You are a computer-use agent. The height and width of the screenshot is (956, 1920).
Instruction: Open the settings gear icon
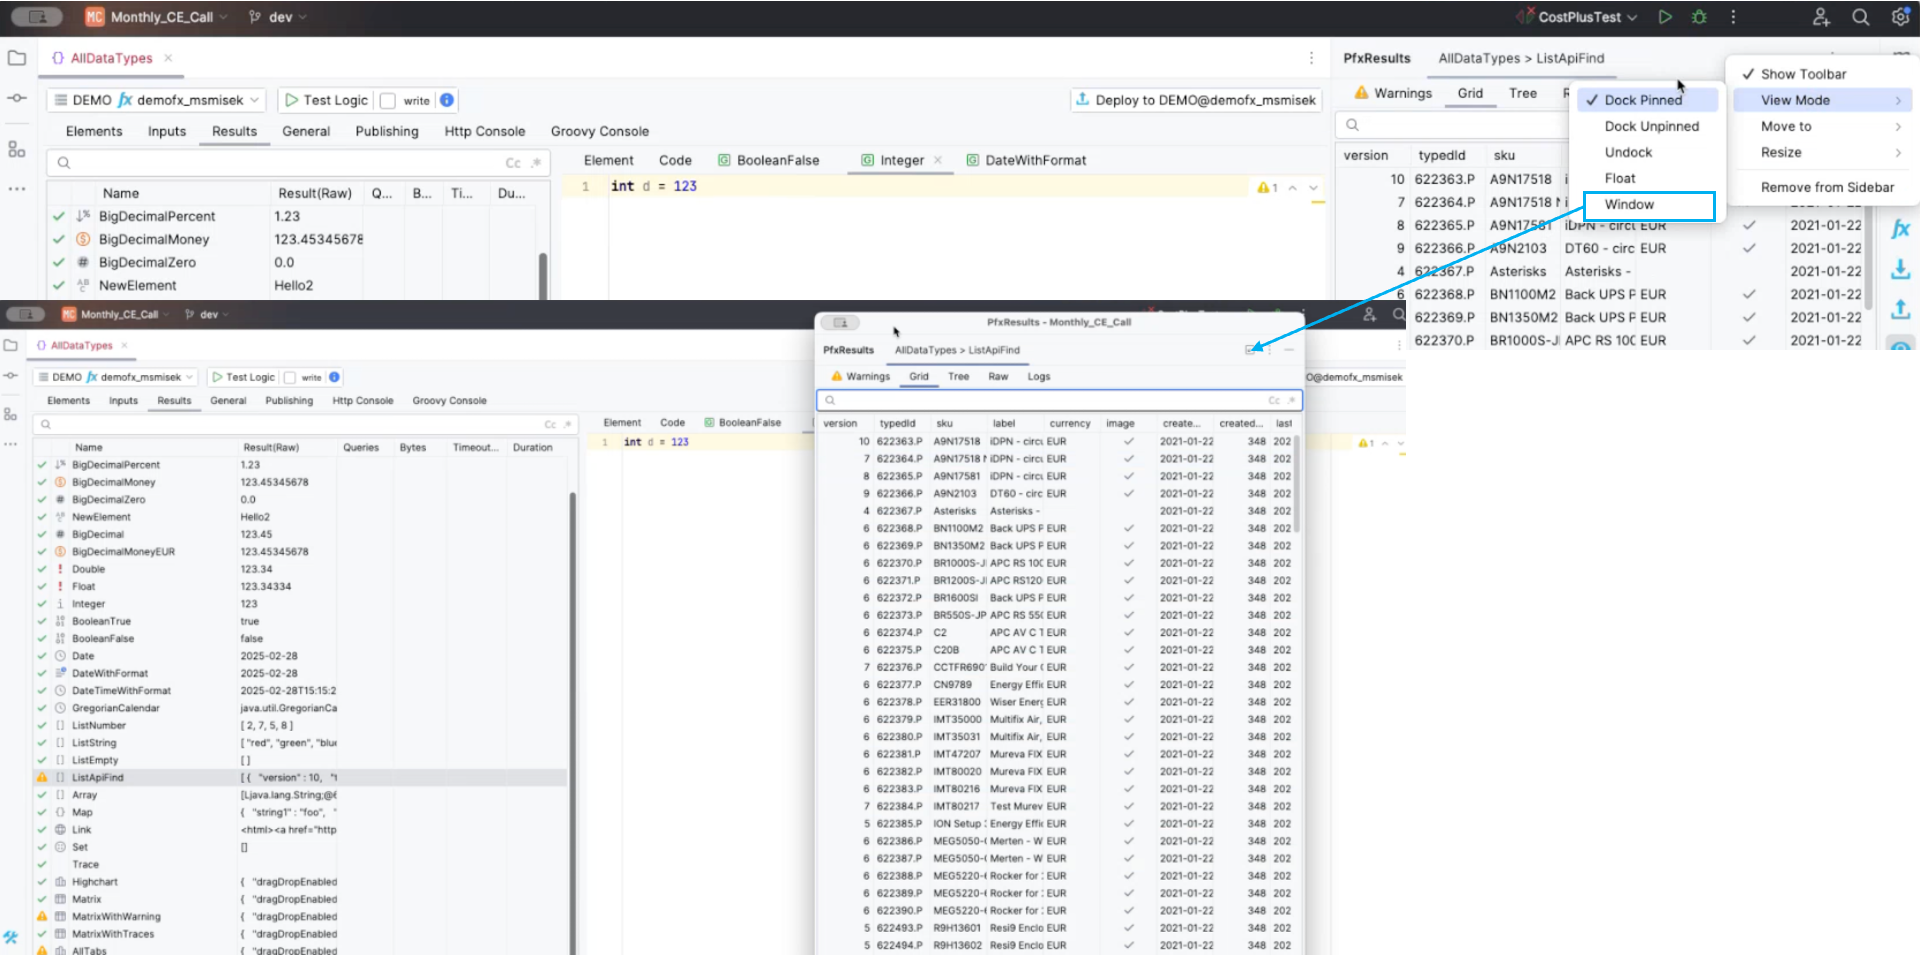click(1900, 17)
